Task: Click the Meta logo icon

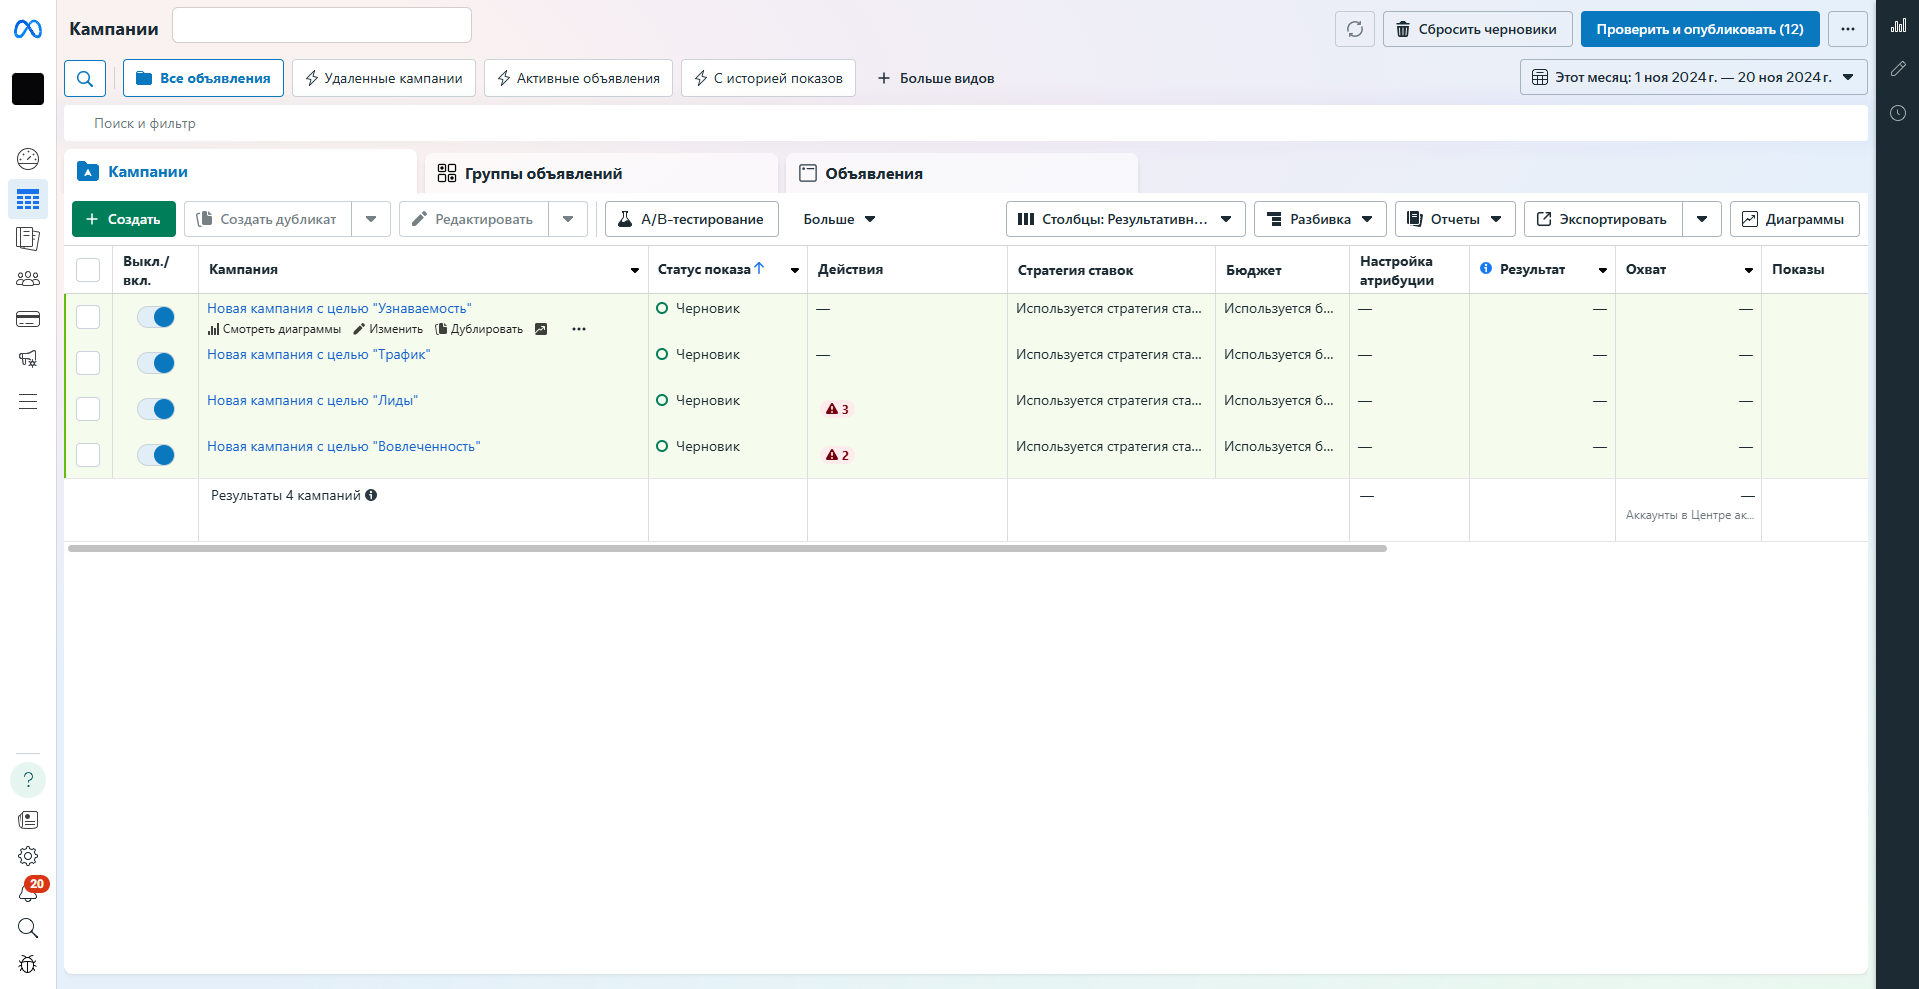Action: point(28,30)
